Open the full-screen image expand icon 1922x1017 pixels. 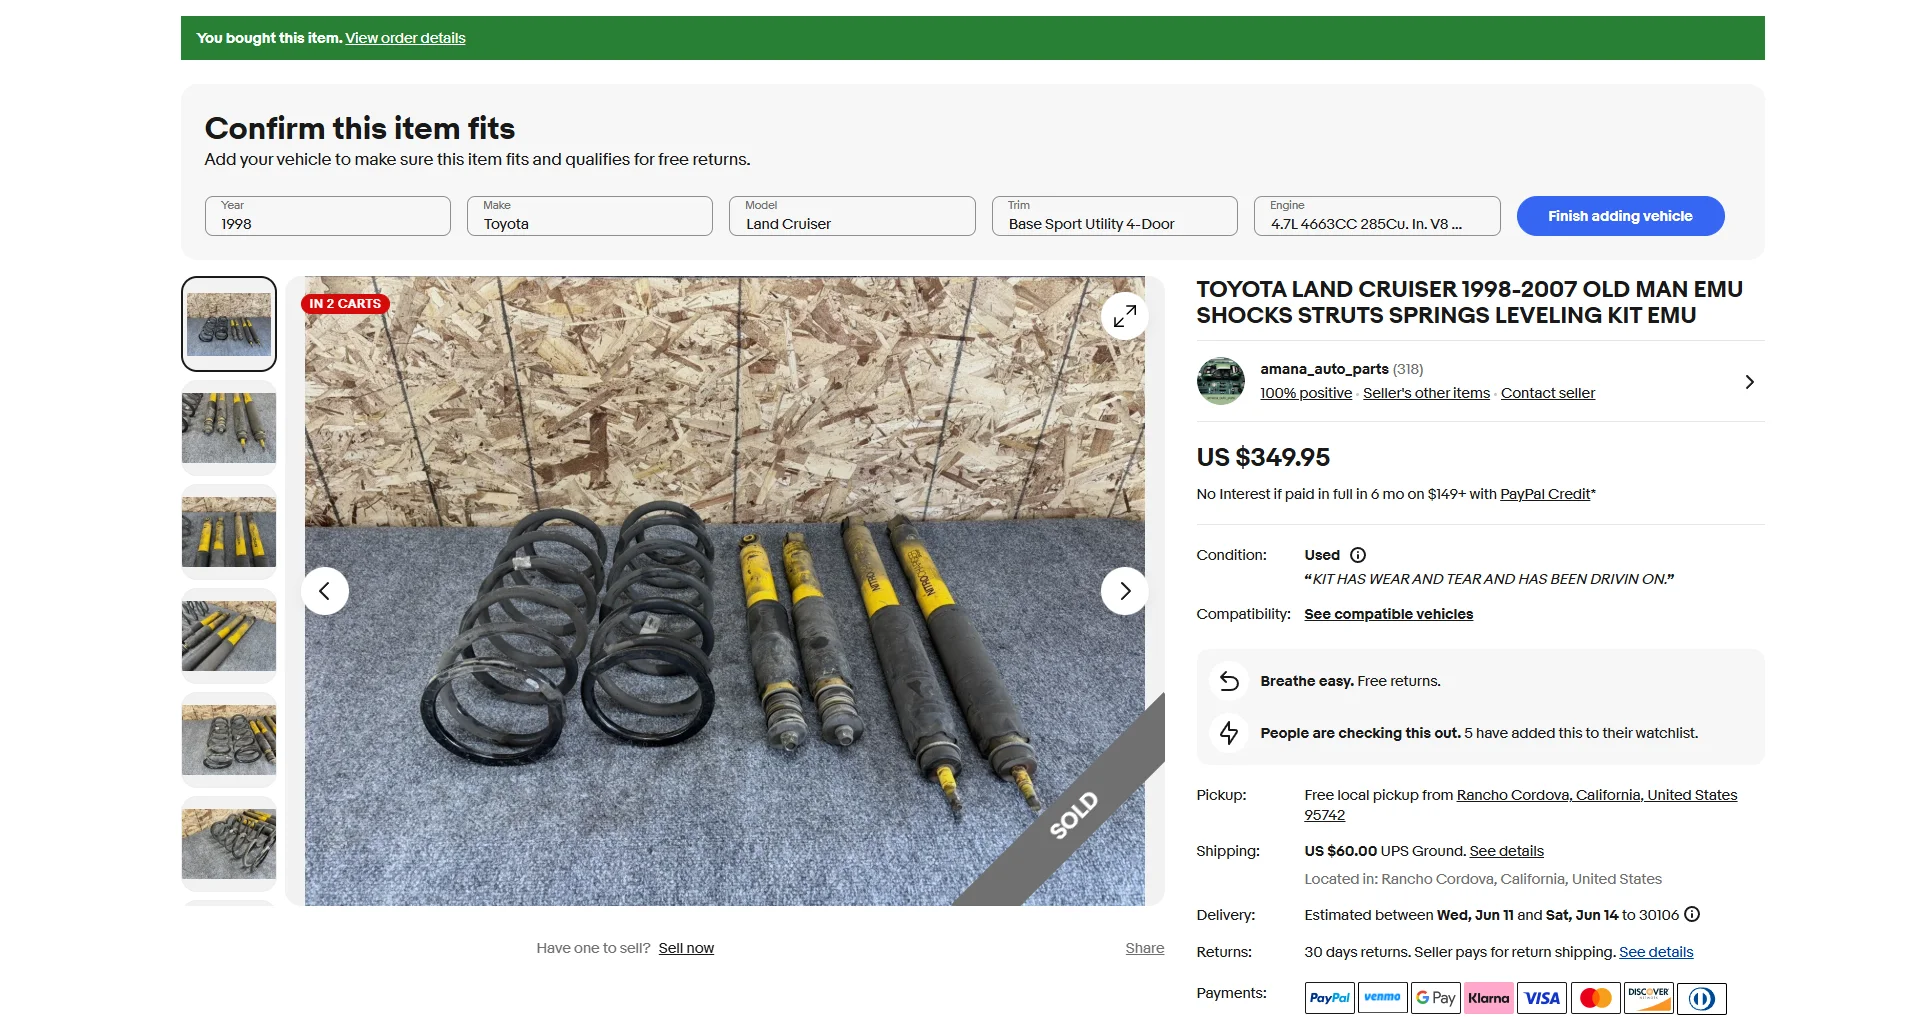click(1125, 316)
